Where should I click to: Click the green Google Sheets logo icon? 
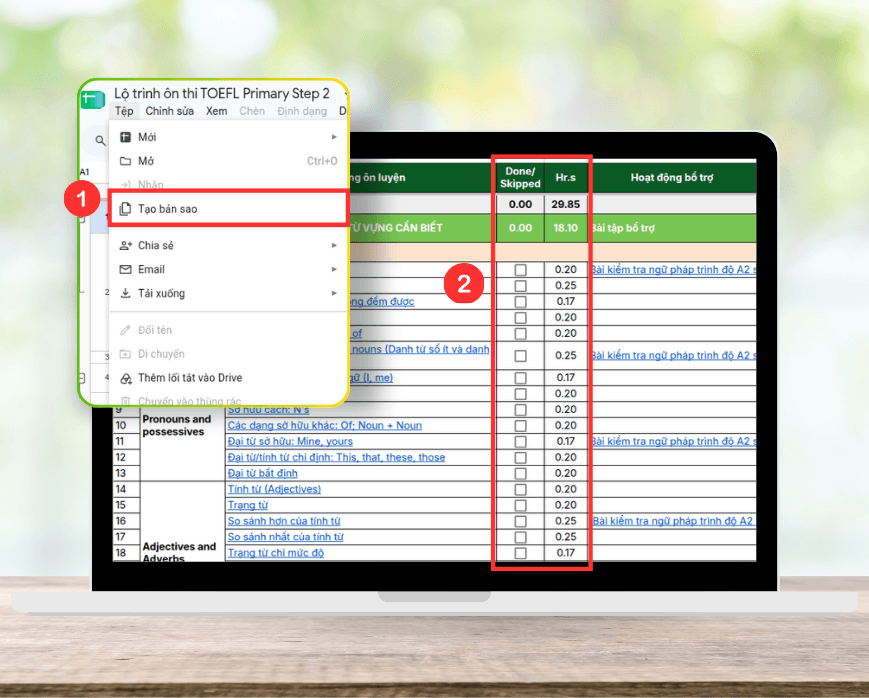tap(93, 100)
